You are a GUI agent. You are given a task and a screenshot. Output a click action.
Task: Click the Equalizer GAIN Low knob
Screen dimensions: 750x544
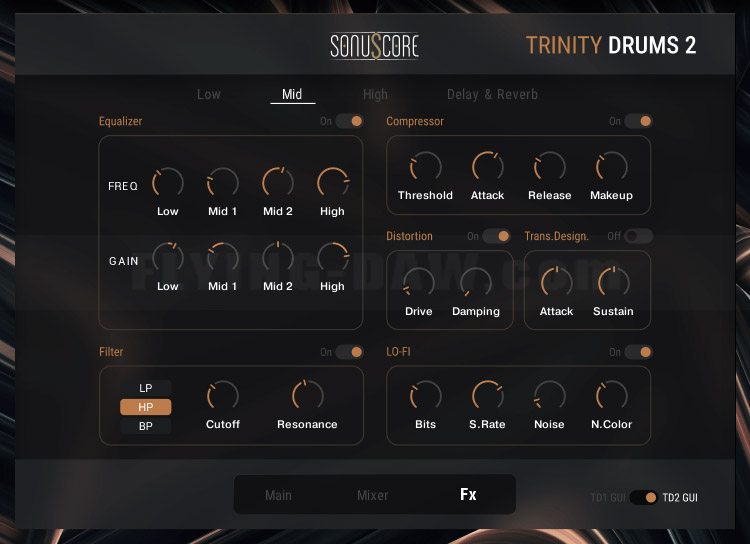[168, 257]
